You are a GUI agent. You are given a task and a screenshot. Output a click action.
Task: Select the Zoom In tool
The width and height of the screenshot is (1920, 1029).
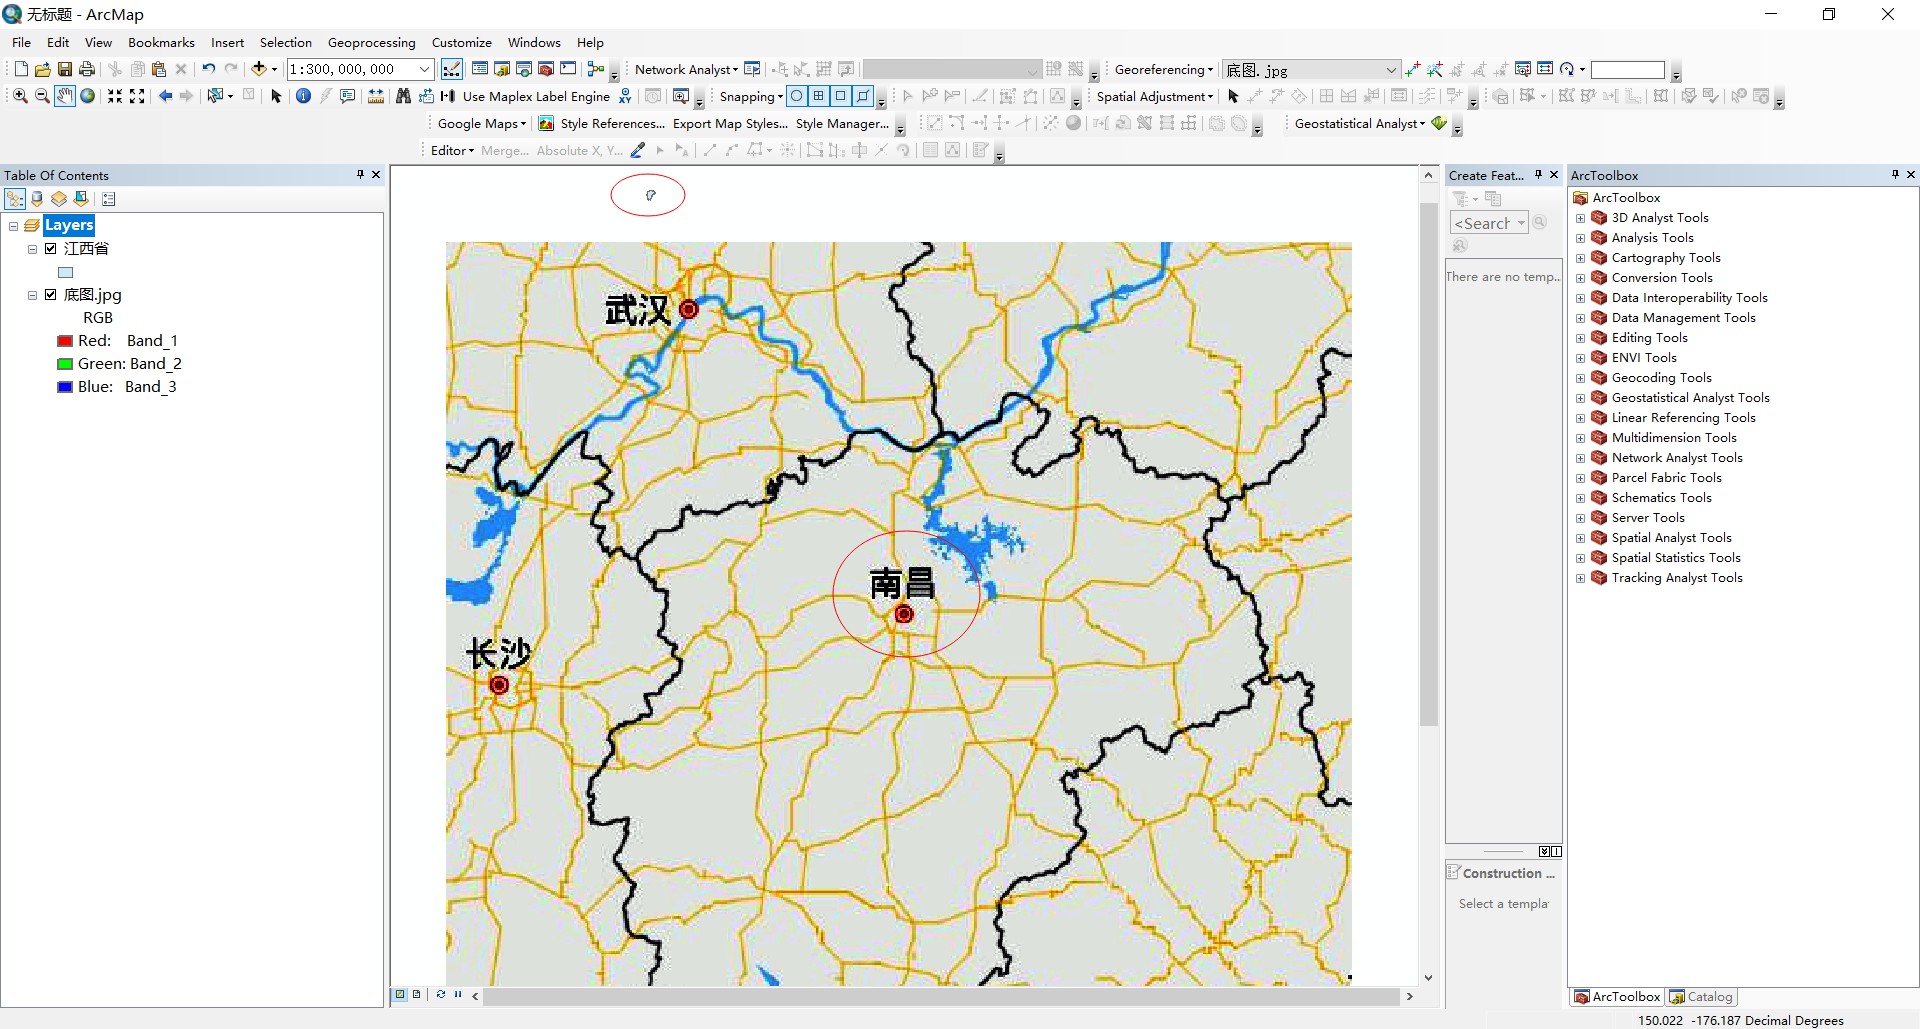click(20, 96)
